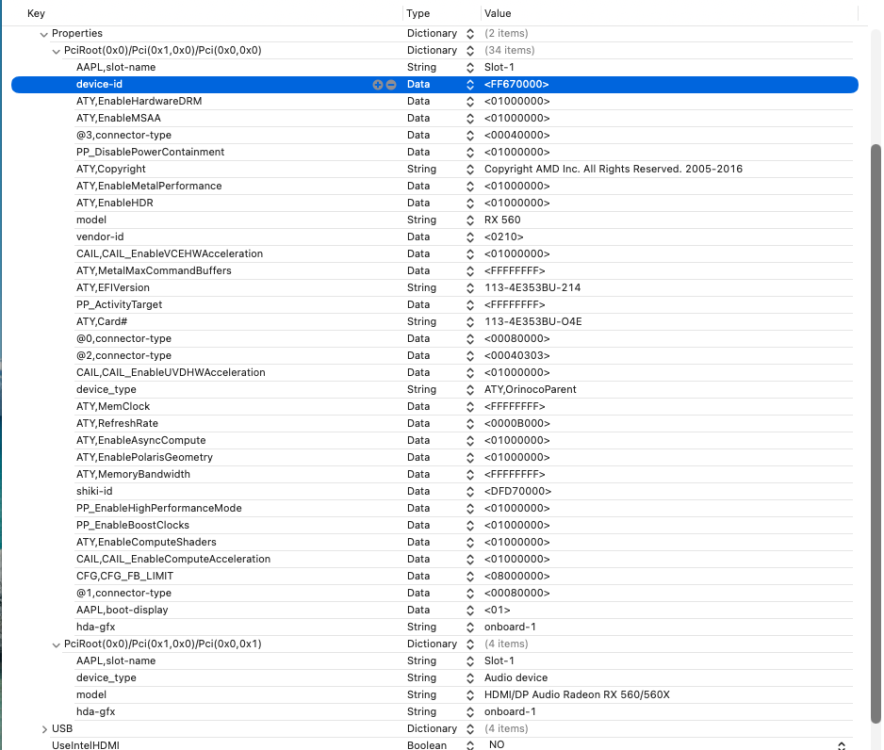Select the UseIntelHDMI key

[x=86, y=745]
